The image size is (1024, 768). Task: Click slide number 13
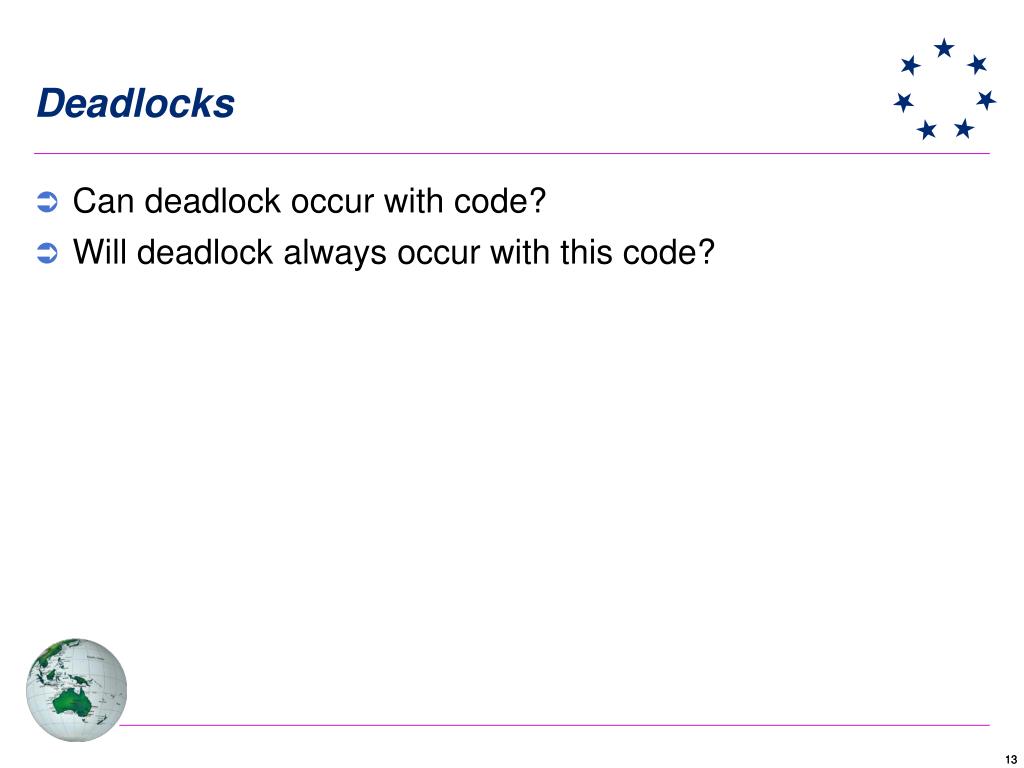[x=1011, y=760]
